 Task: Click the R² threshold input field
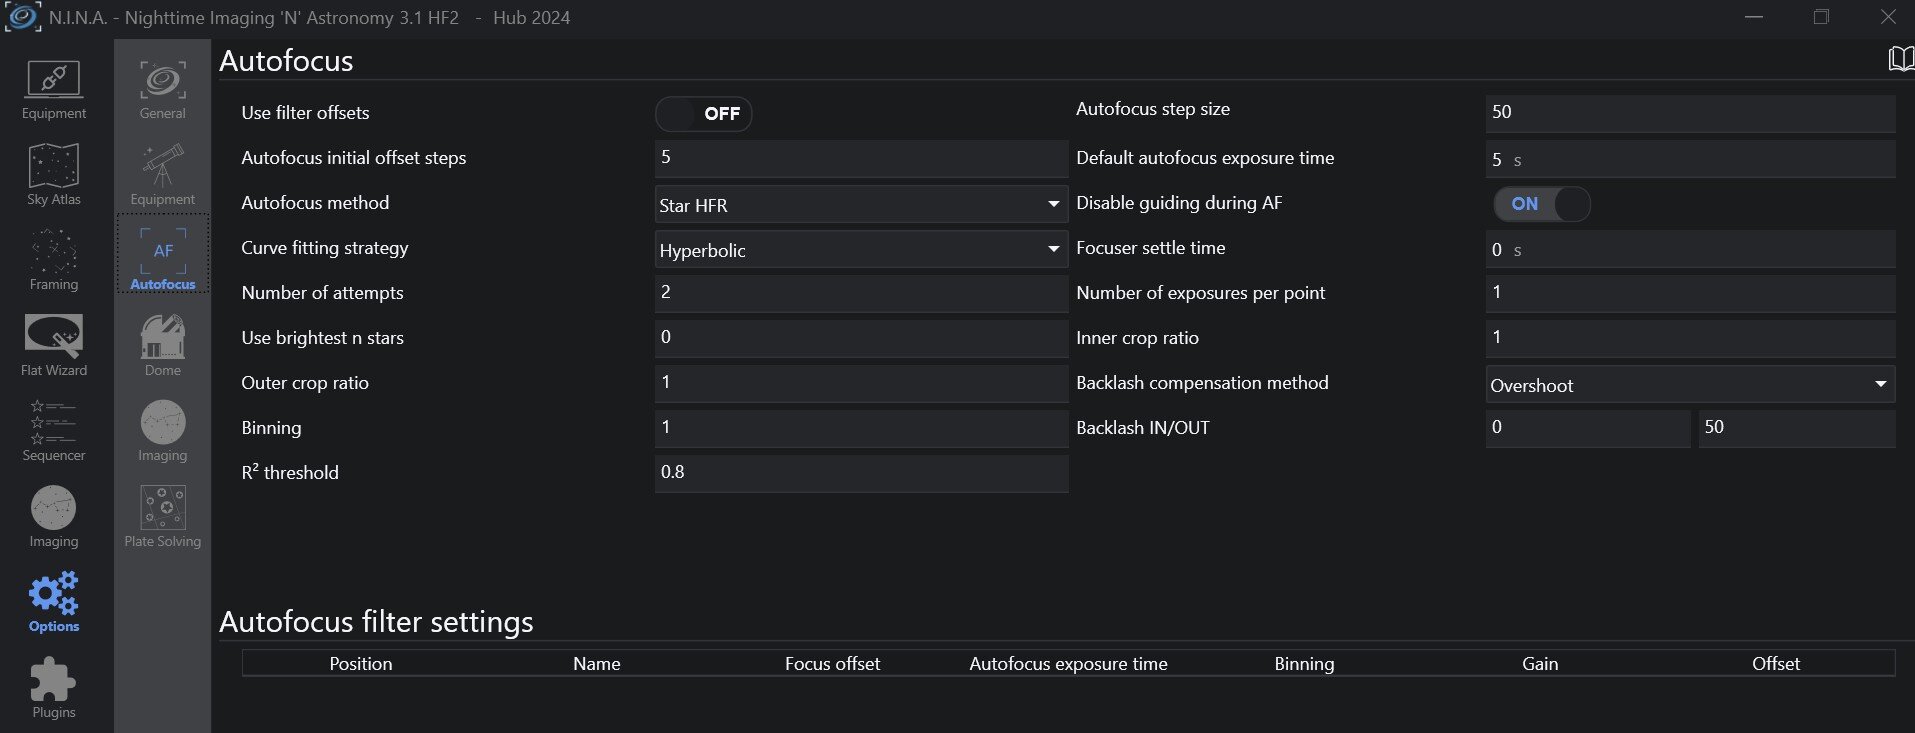tap(860, 473)
